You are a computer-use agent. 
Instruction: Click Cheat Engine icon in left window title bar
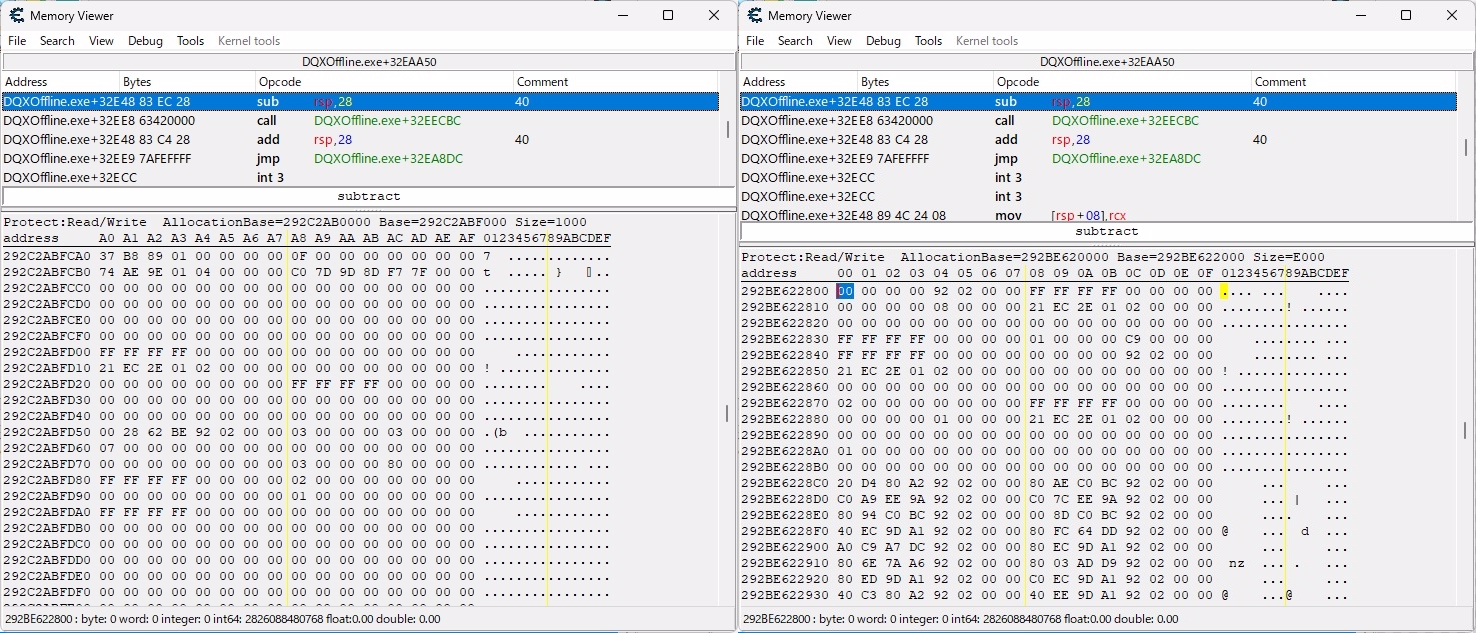15,16
